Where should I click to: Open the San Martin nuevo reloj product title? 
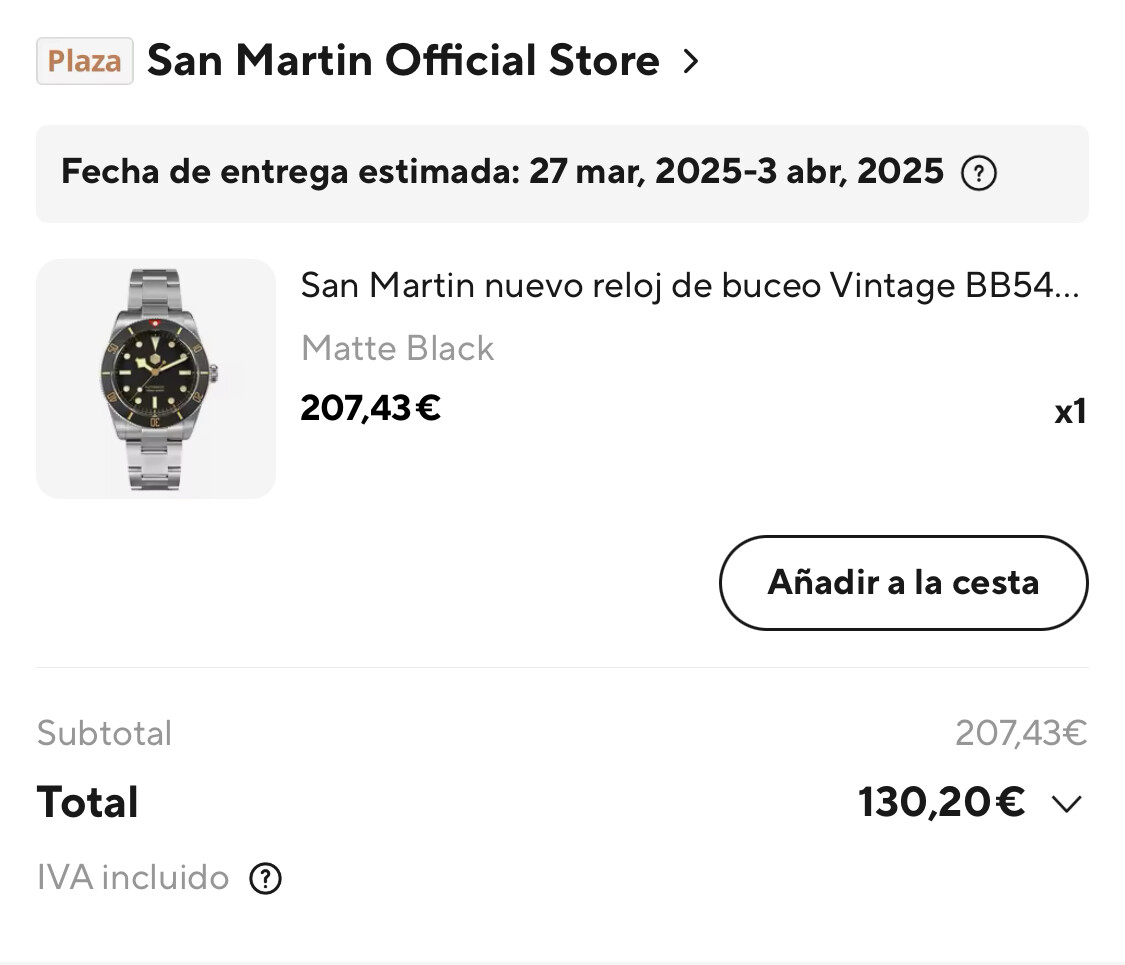tap(690, 287)
